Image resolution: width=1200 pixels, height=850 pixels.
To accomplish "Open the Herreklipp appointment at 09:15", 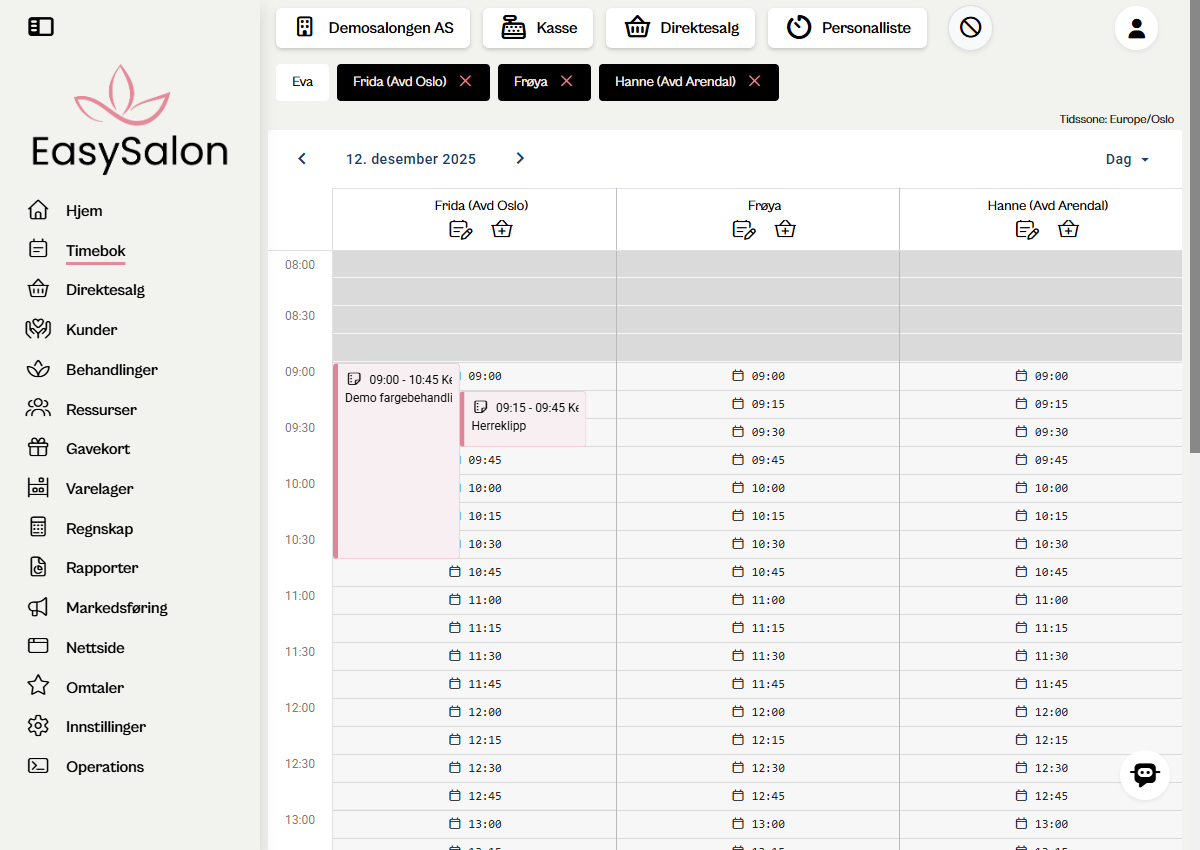I will pyautogui.click(x=523, y=419).
